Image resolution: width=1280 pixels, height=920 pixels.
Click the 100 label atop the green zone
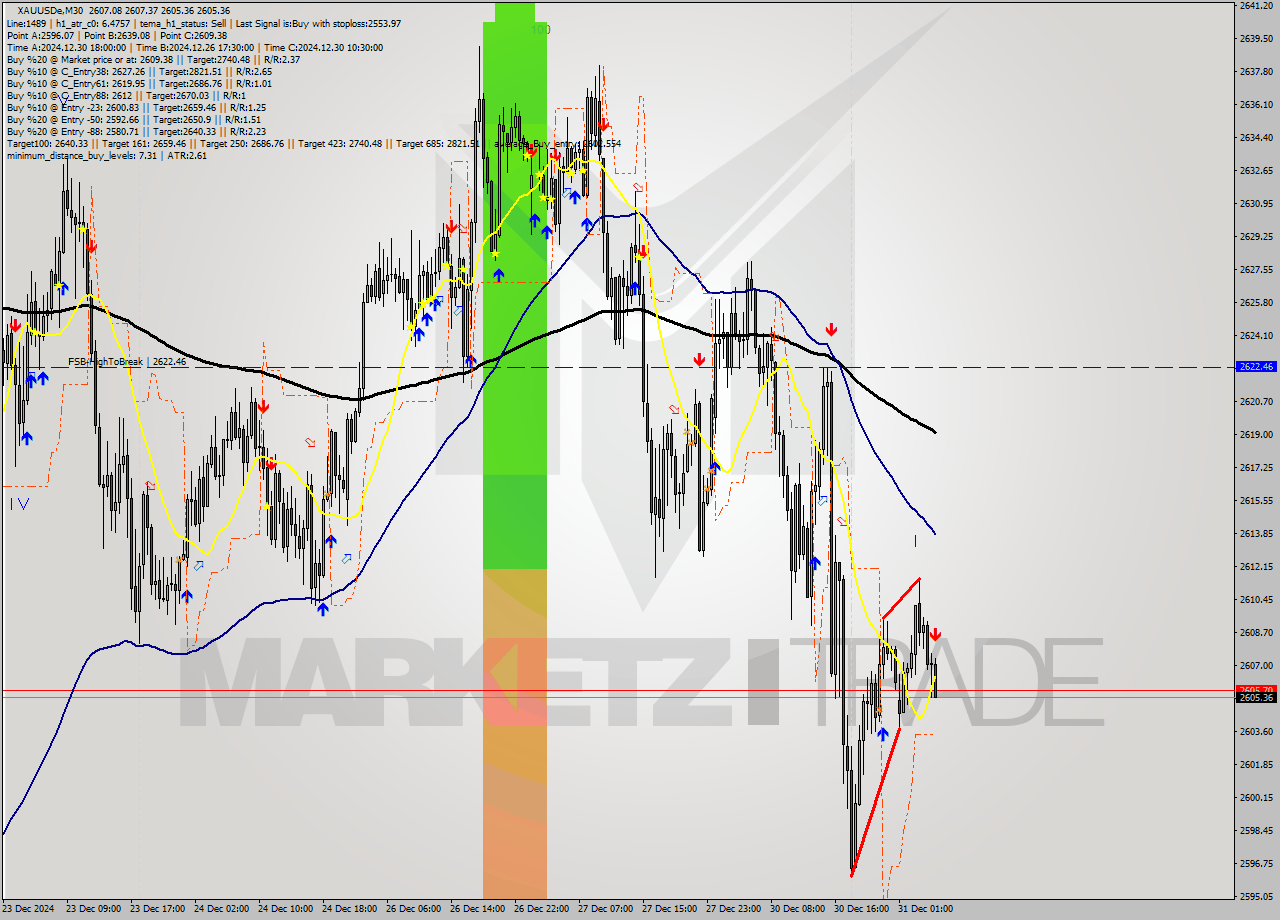coord(540,30)
